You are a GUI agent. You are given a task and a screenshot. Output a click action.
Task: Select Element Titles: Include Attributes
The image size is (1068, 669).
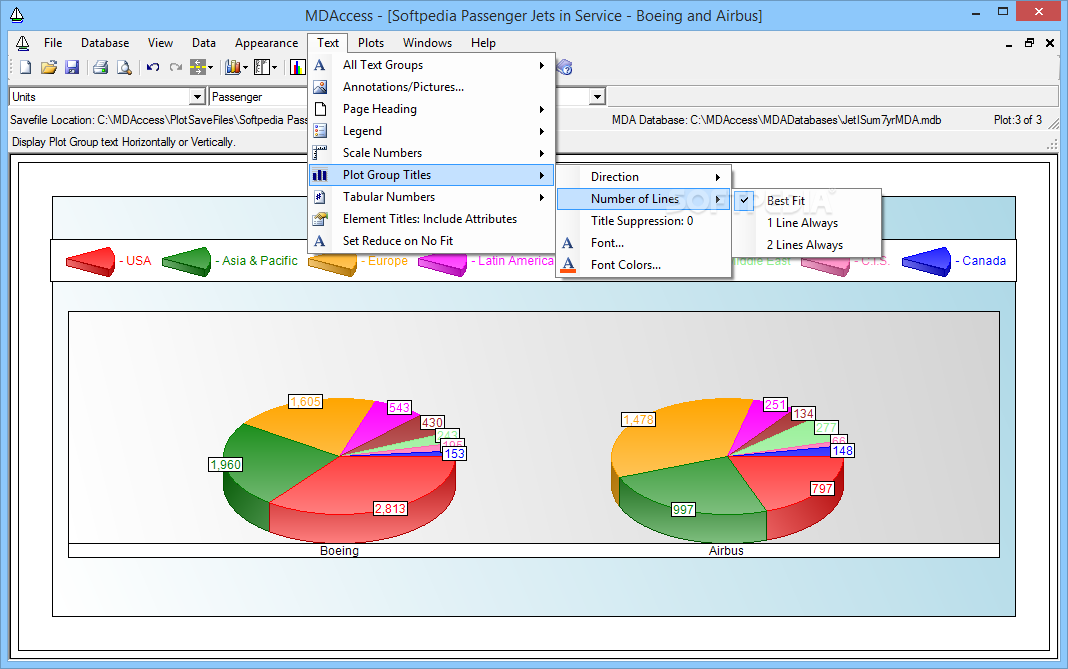click(x=432, y=219)
